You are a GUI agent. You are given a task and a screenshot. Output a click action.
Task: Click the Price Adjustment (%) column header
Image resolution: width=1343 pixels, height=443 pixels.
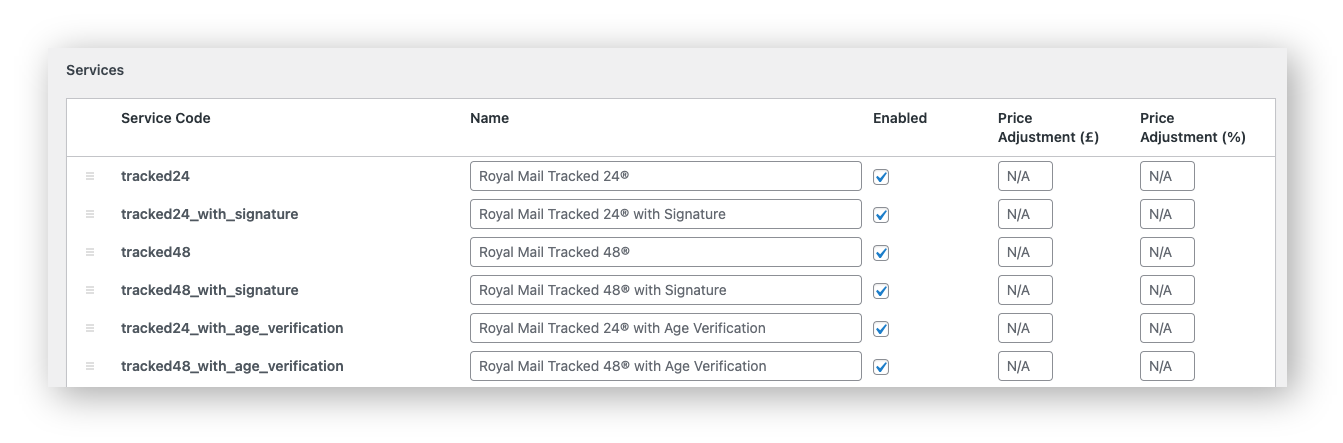[x=1193, y=128]
